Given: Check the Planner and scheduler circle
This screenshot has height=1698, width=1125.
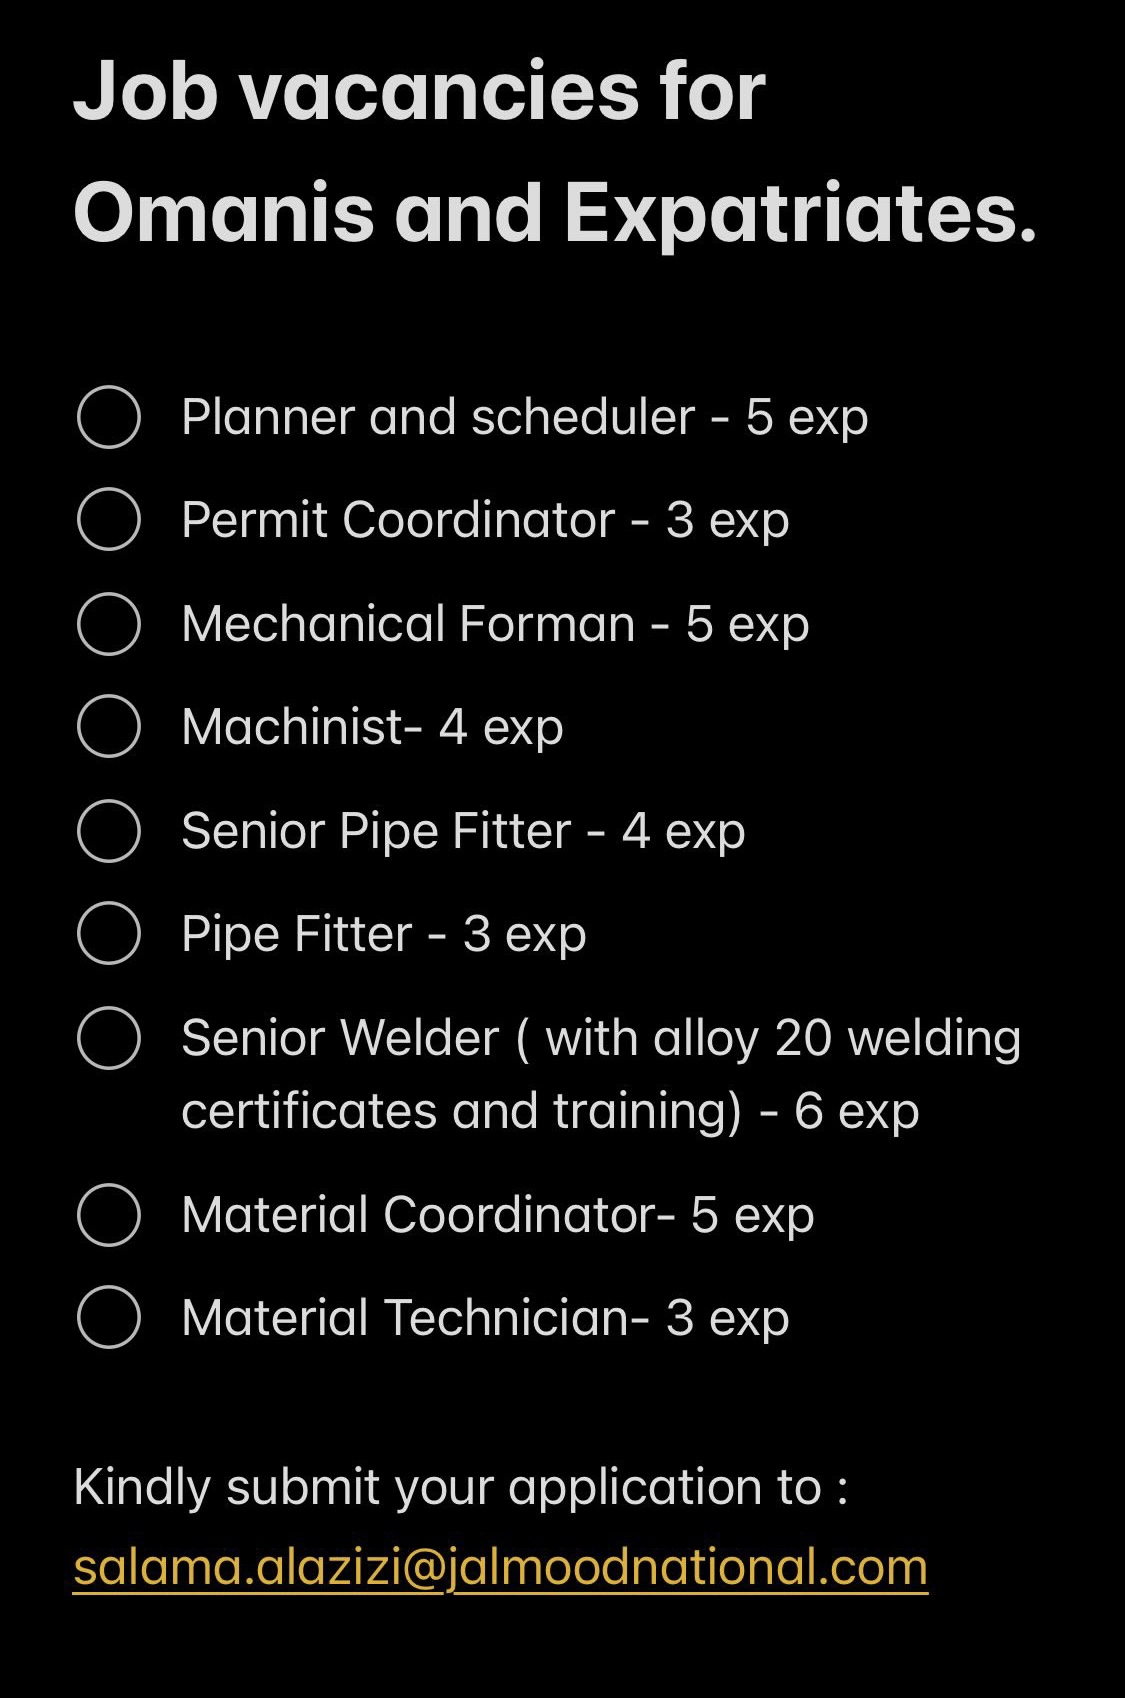Looking at the screenshot, I should (108, 417).
